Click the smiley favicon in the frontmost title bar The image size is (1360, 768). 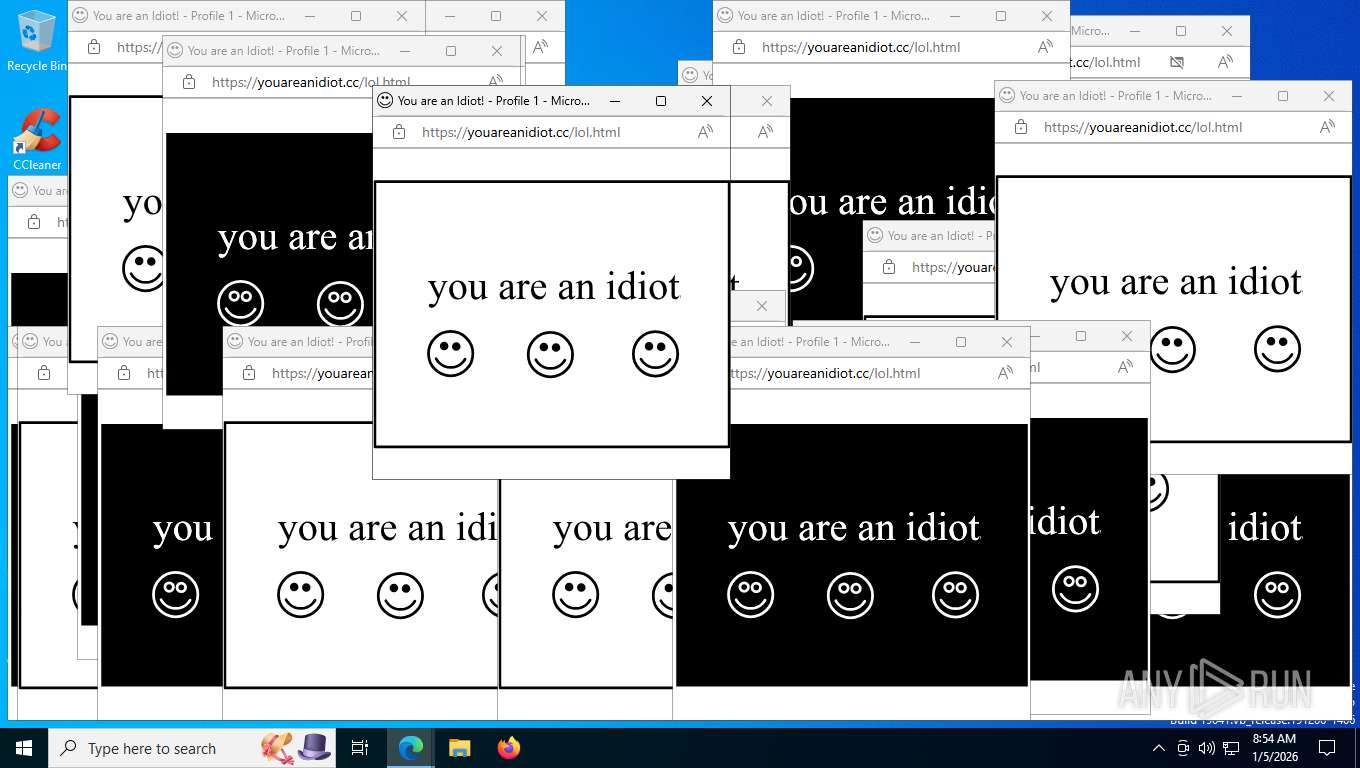point(385,101)
